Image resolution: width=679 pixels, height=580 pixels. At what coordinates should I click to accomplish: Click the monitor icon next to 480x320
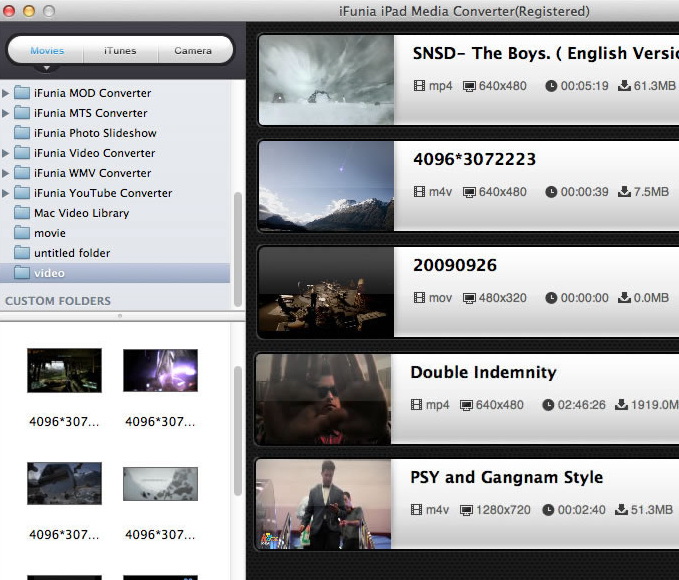pyautogui.click(x=469, y=298)
